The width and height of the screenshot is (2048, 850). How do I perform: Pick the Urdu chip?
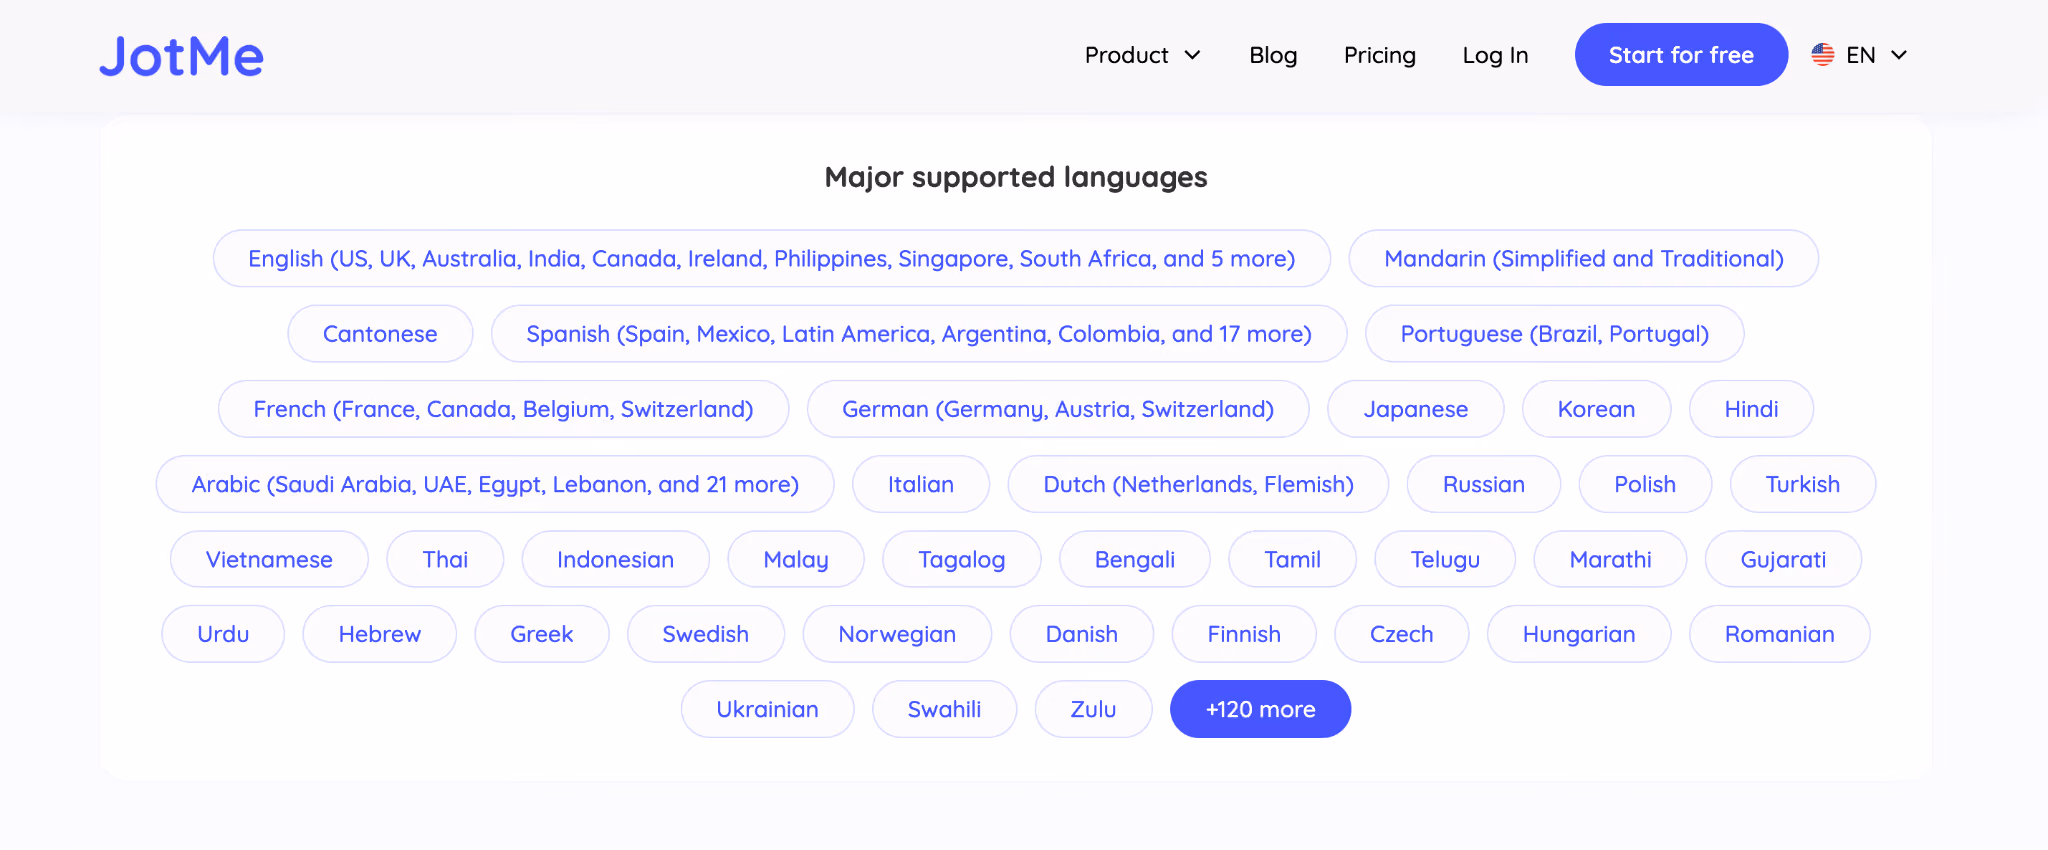pyautogui.click(x=223, y=634)
